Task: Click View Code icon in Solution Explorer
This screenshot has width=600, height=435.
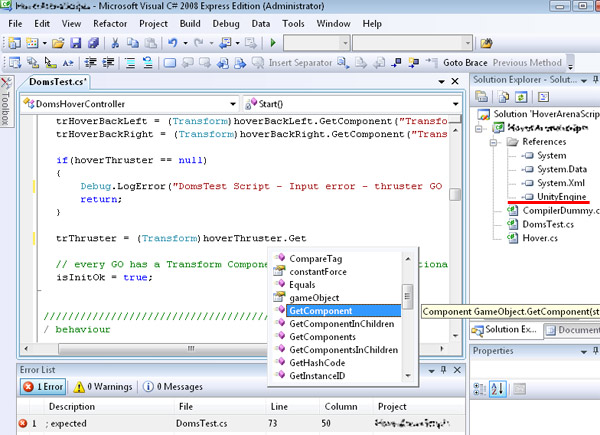Action: [x=543, y=97]
